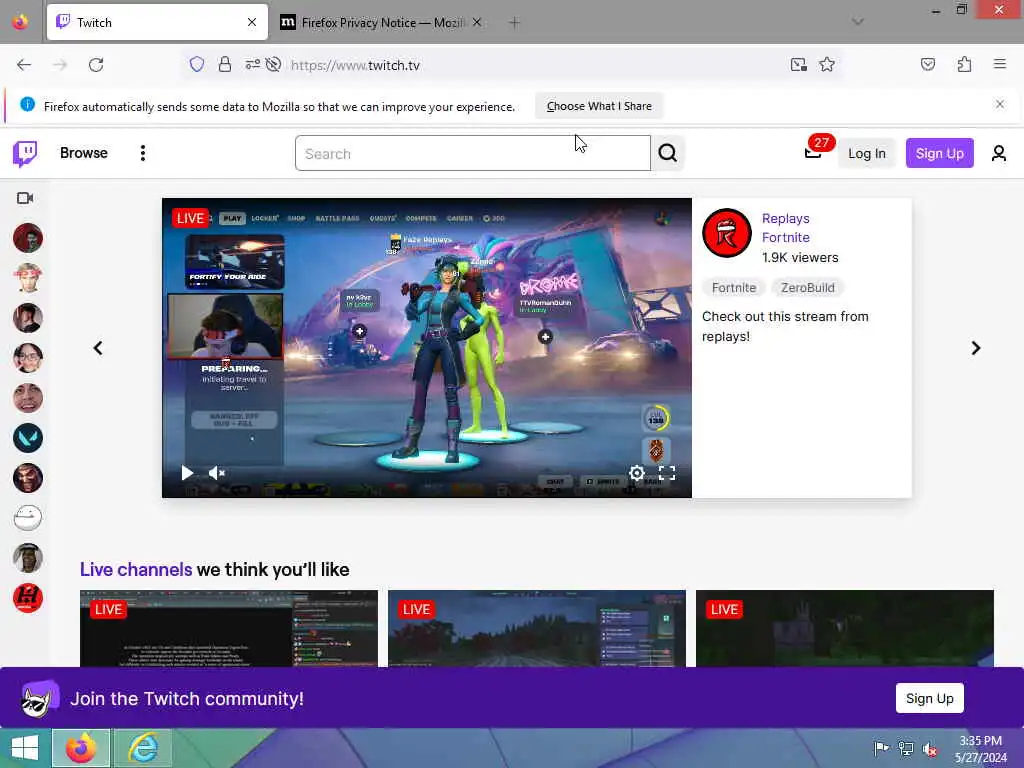Open the tracking protection shield icon
This screenshot has height=768, width=1024.
coord(197,65)
